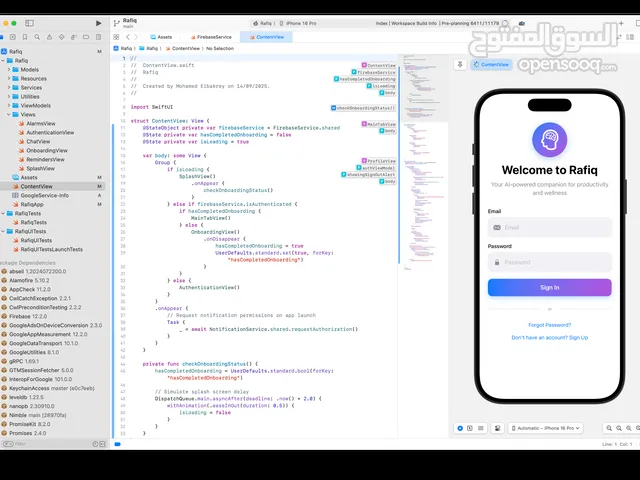The image size is (640, 480).
Task: Toggle the add editor split icon
Action: [630, 37]
